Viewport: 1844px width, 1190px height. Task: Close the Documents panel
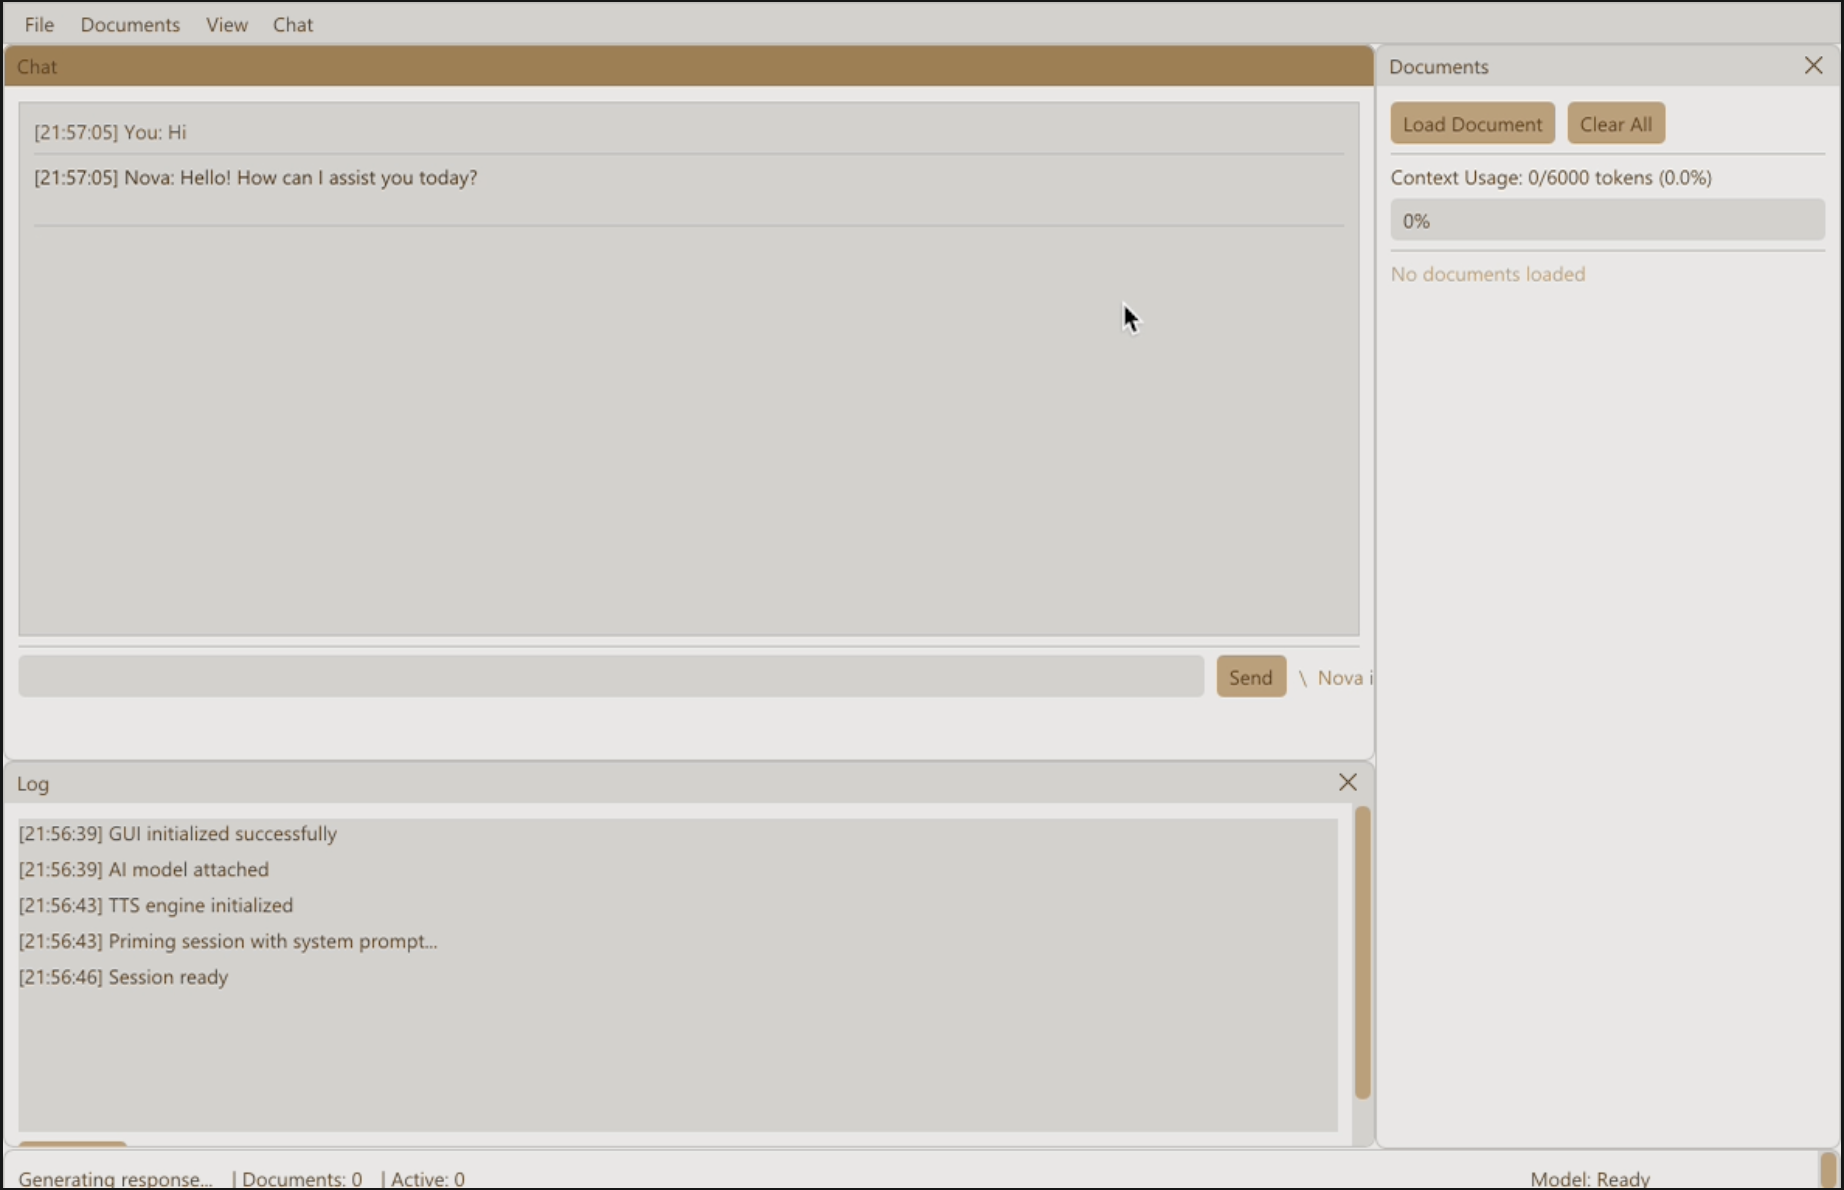pyautogui.click(x=1812, y=65)
